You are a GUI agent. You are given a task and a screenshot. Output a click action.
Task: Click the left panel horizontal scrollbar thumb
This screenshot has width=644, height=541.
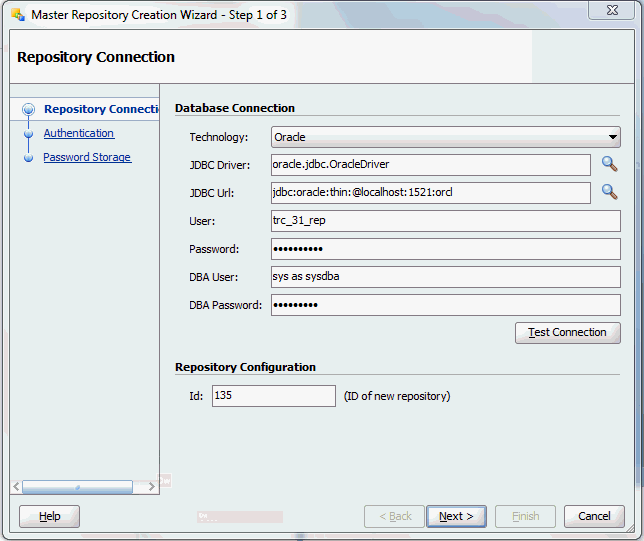point(78,487)
